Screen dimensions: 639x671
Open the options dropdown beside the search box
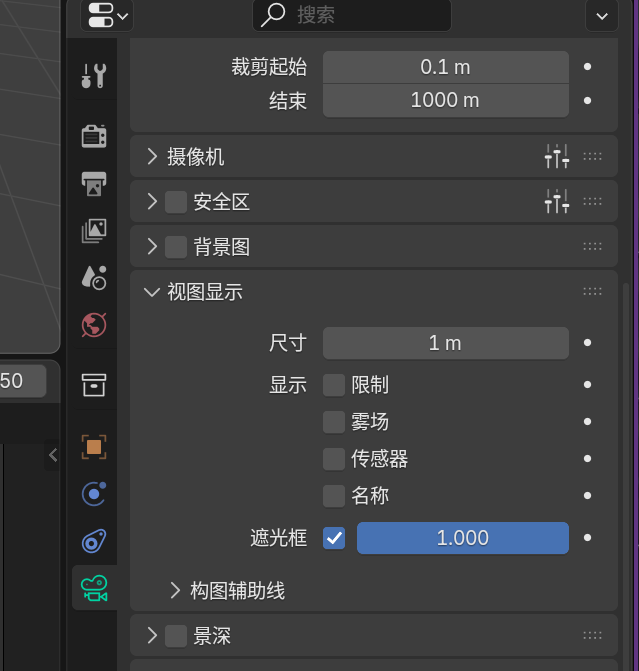[601, 15]
